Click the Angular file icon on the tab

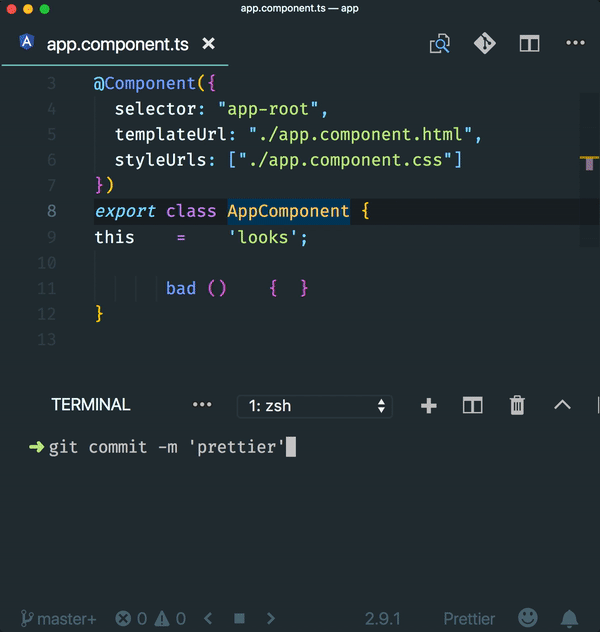[x=27, y=42]
